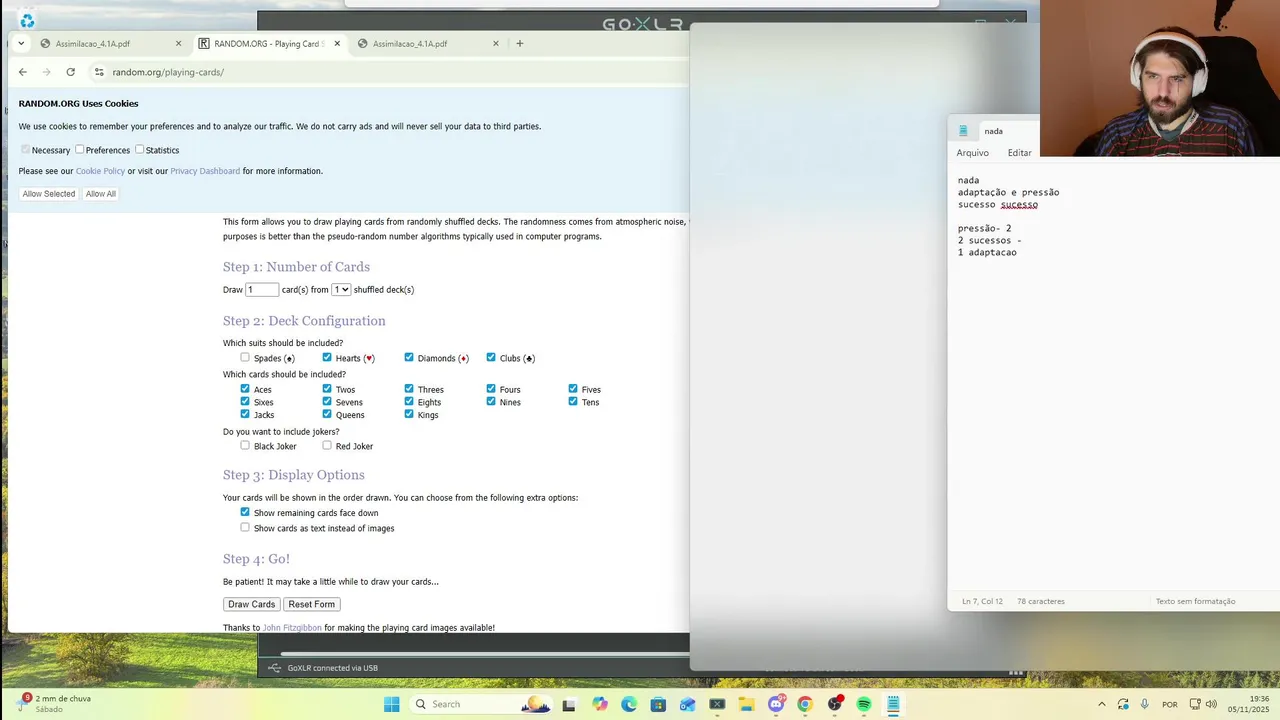Toggle Show remaining cards face down
This screenshot has height=720, width=1280.
tap(245, 512)
